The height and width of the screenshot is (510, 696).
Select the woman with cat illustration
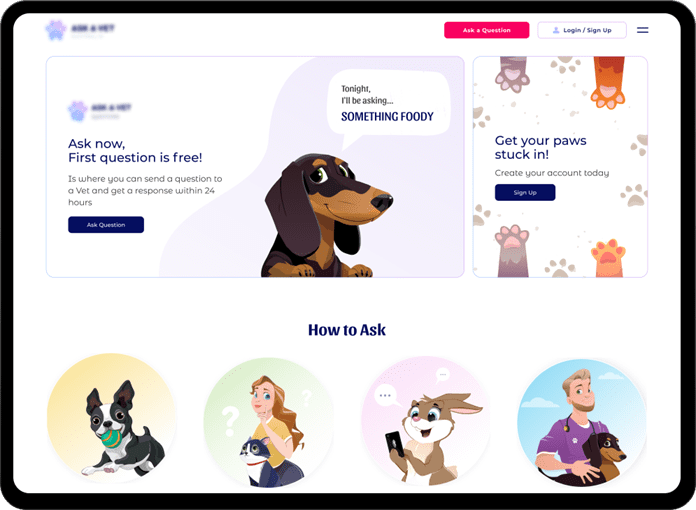point(268,422)
